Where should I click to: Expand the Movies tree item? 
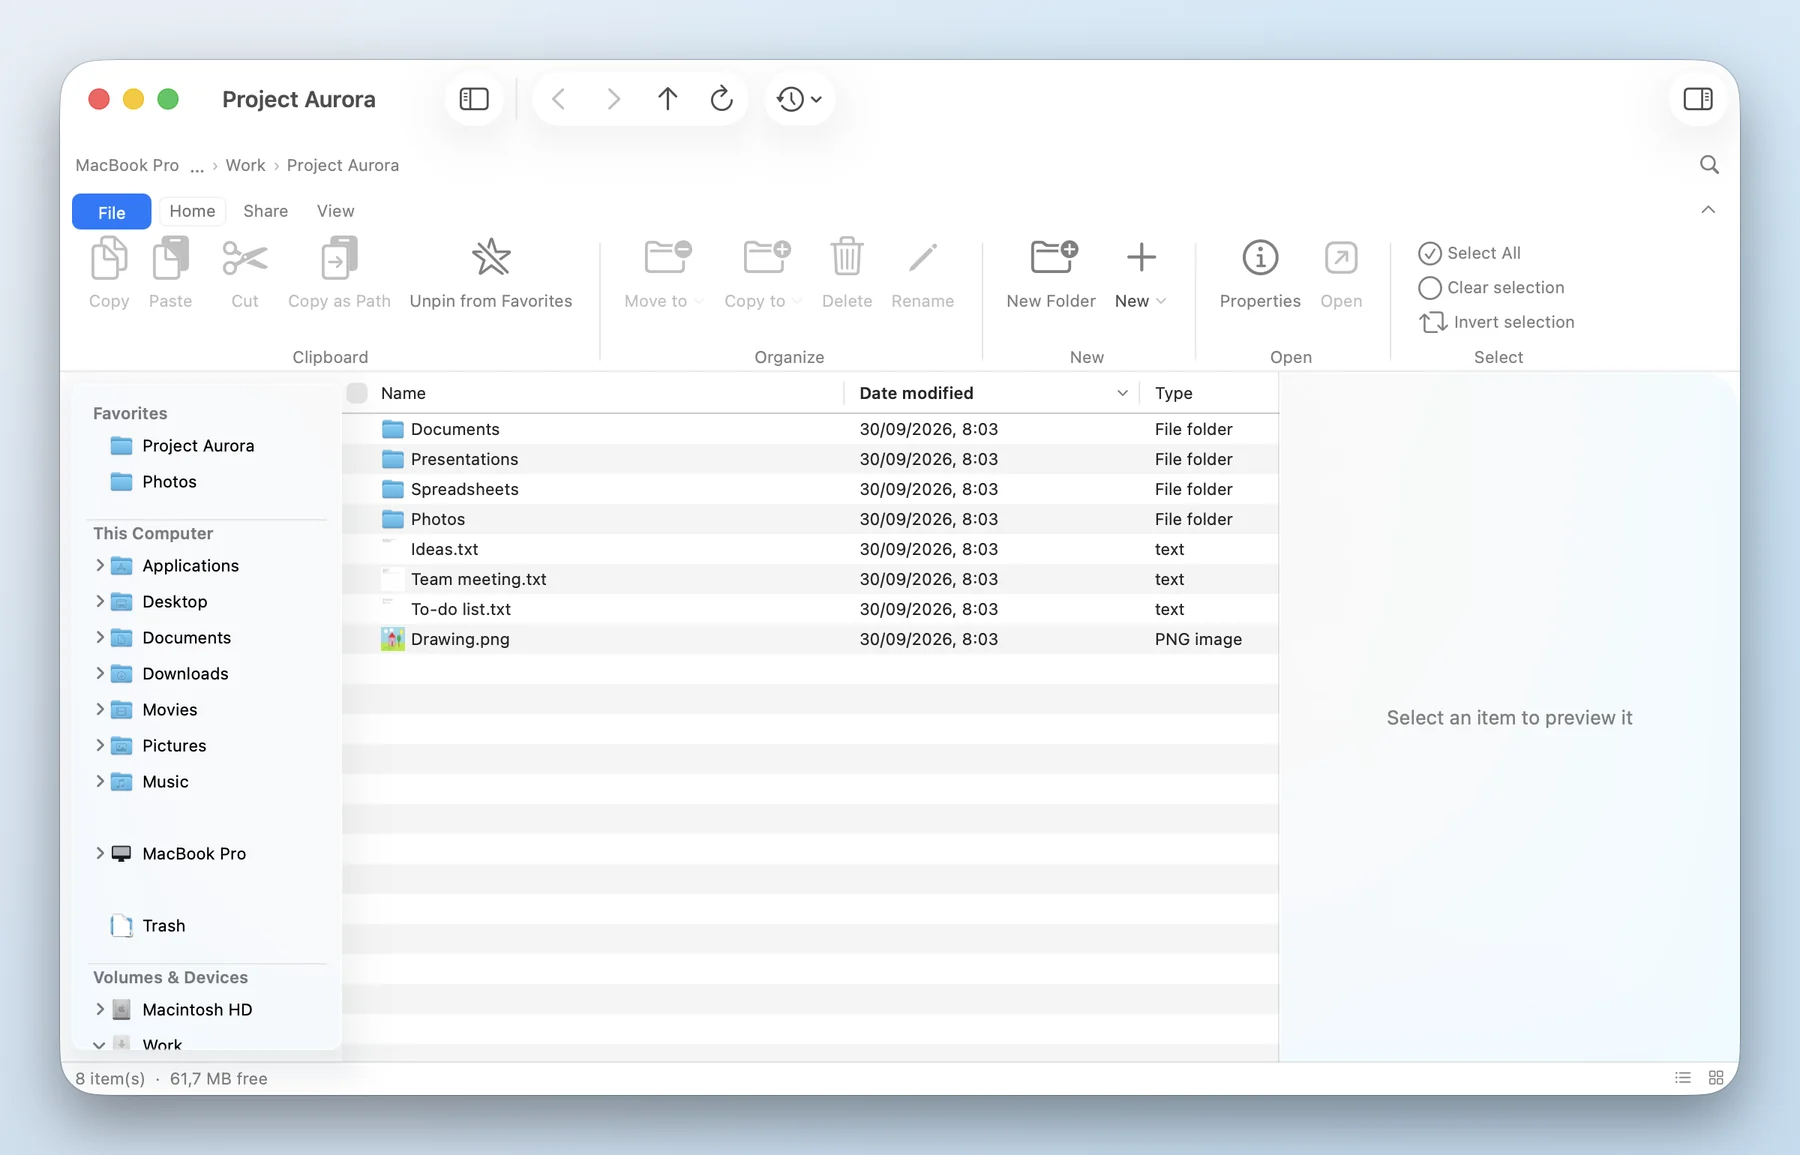(100, 709)
